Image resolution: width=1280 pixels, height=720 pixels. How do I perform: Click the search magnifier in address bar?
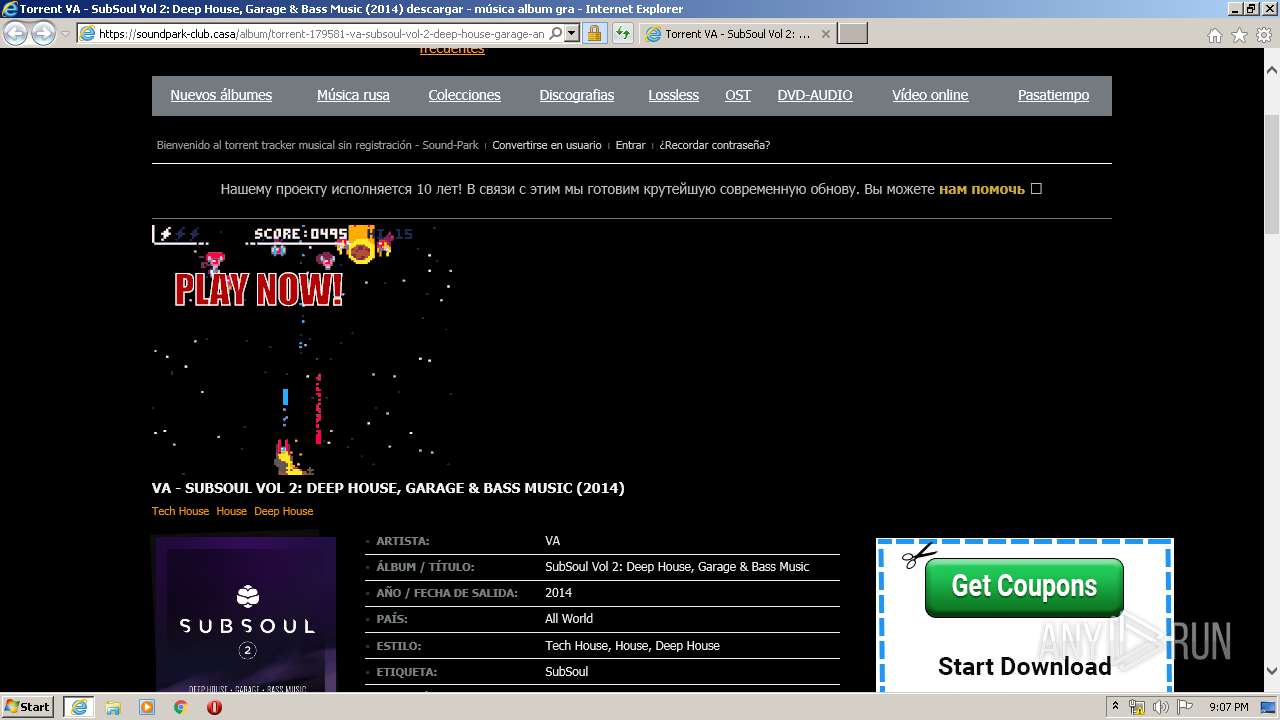click(x=557, y=33)
